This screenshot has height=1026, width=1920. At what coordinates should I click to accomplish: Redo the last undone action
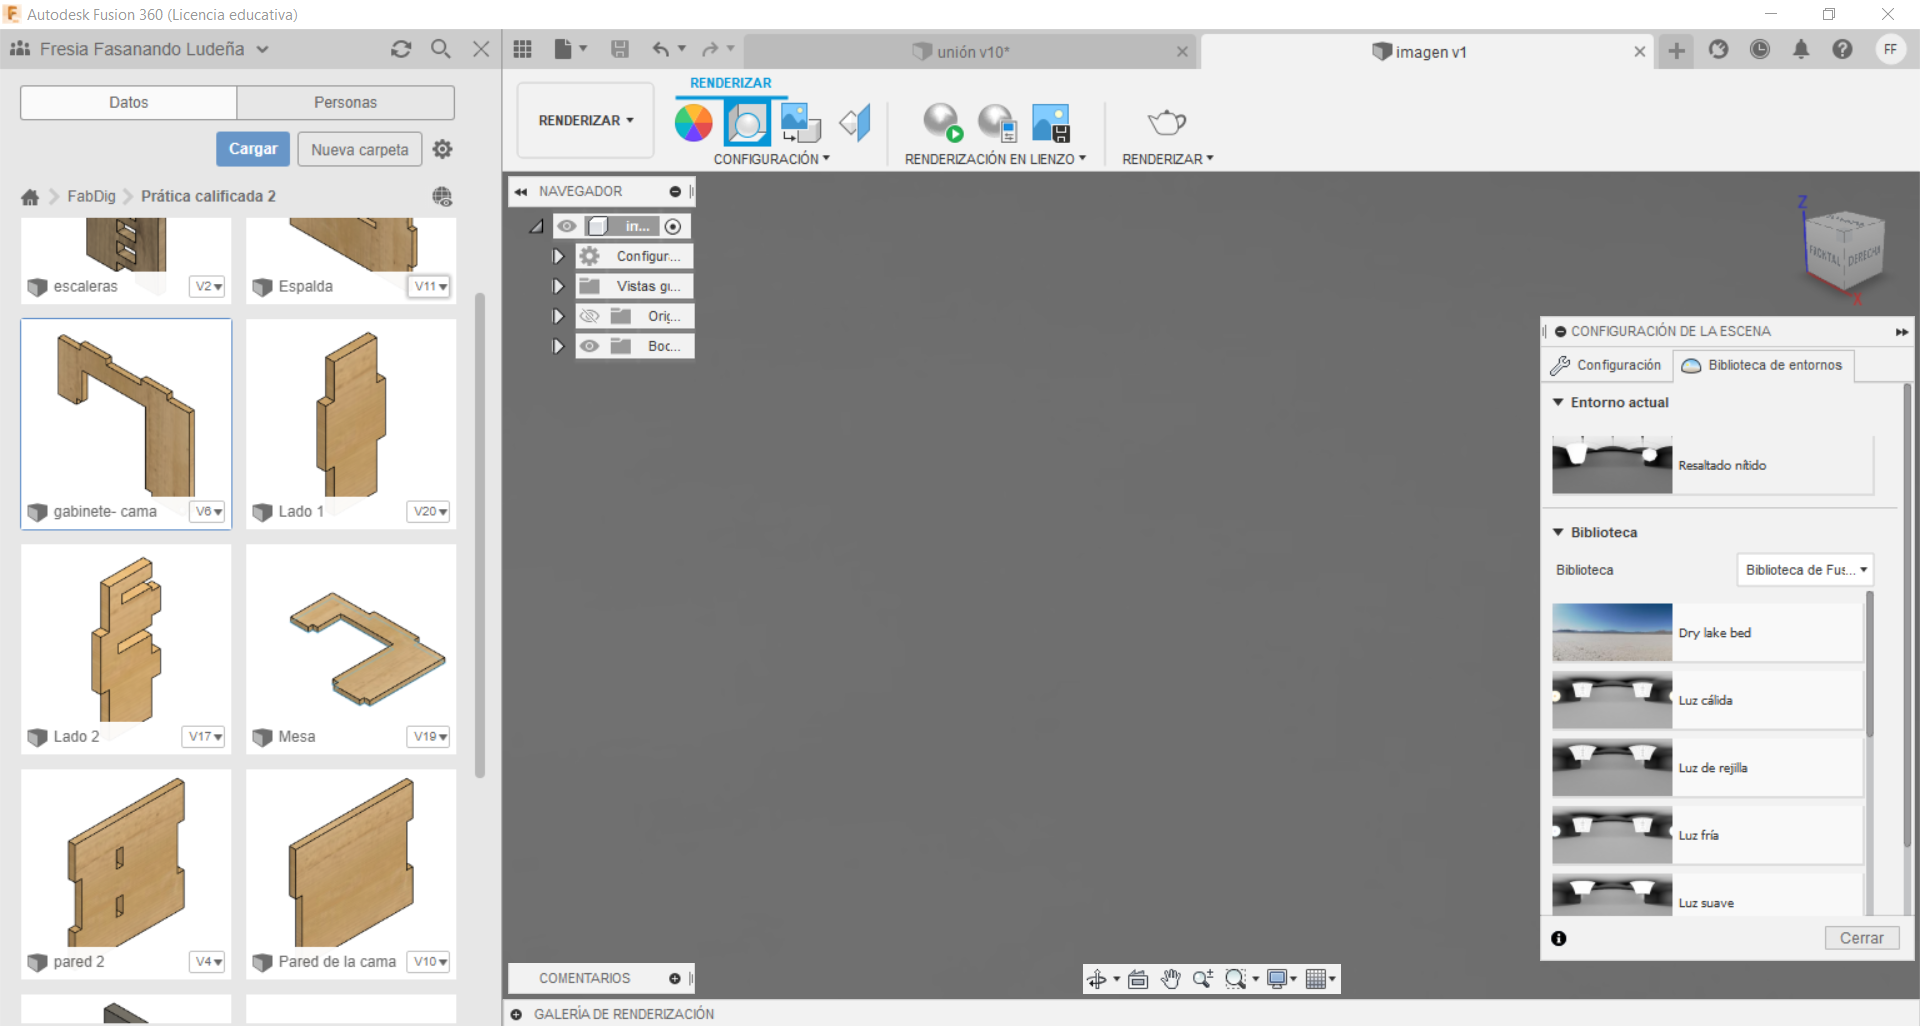point(710,49)
